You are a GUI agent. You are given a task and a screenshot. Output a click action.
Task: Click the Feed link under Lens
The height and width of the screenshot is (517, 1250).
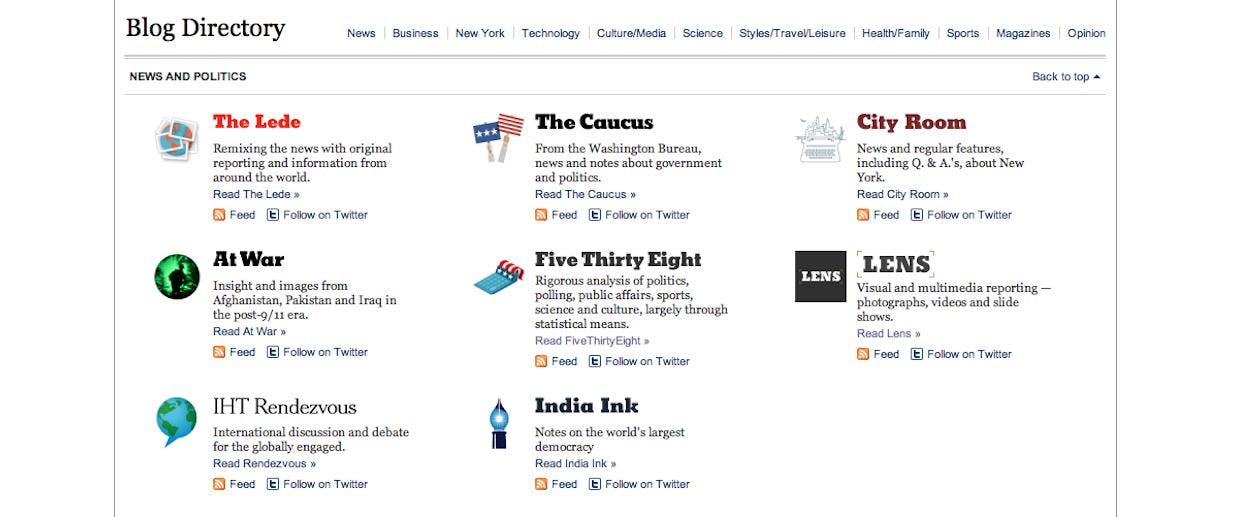886,354
